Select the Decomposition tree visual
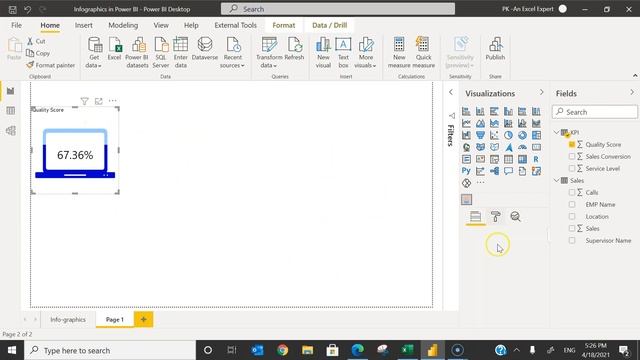 [494, 171]
